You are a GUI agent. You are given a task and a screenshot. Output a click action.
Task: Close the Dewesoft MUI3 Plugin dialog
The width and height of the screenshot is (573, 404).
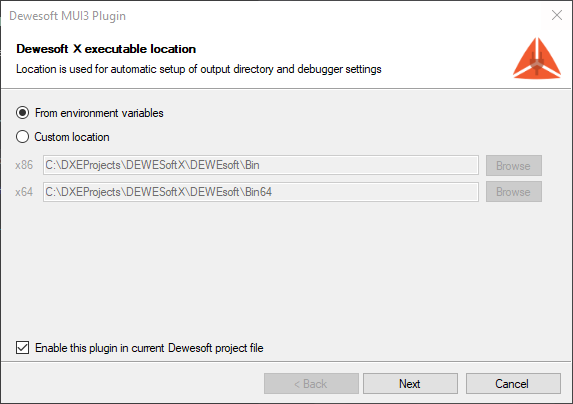click(x=557, y=15)
